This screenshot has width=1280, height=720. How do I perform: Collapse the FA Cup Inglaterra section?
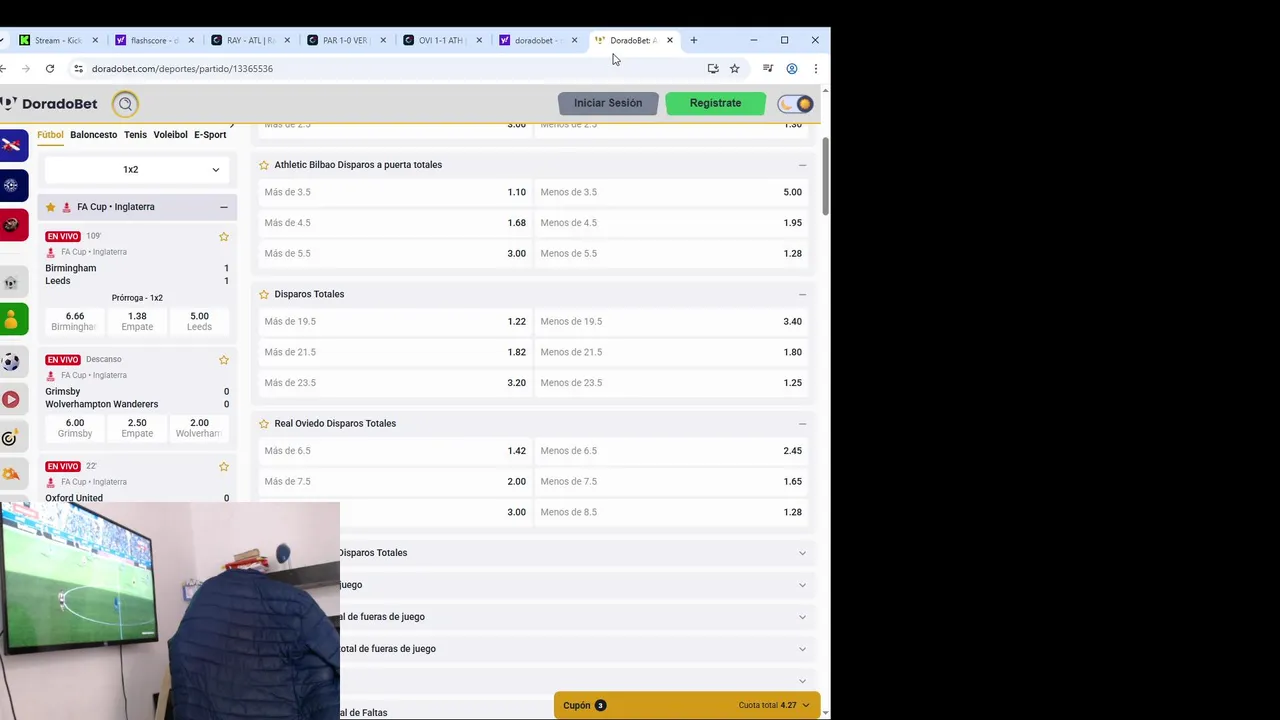(223, 207)
